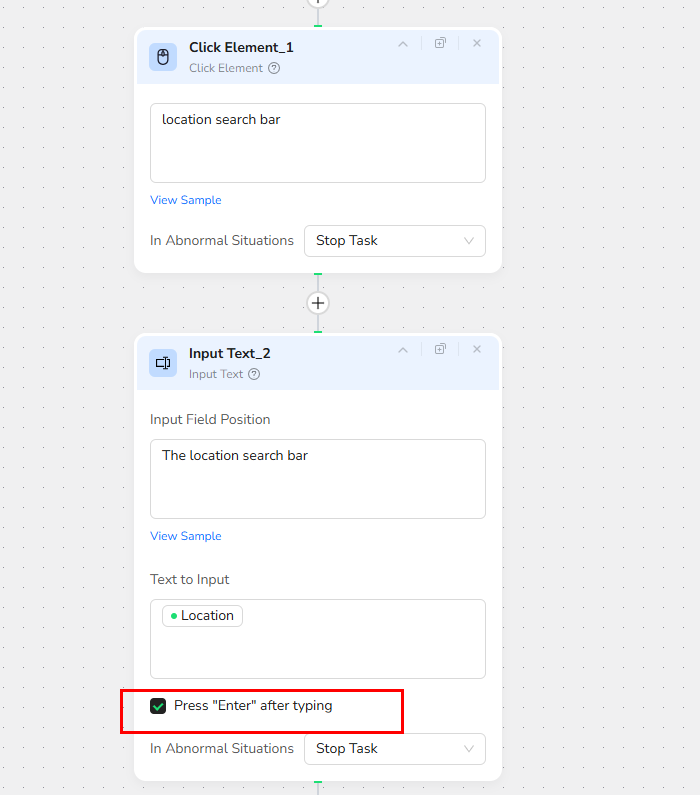Click into the Input Field Position text area
700x795 pixels.
tap(318, 479)
